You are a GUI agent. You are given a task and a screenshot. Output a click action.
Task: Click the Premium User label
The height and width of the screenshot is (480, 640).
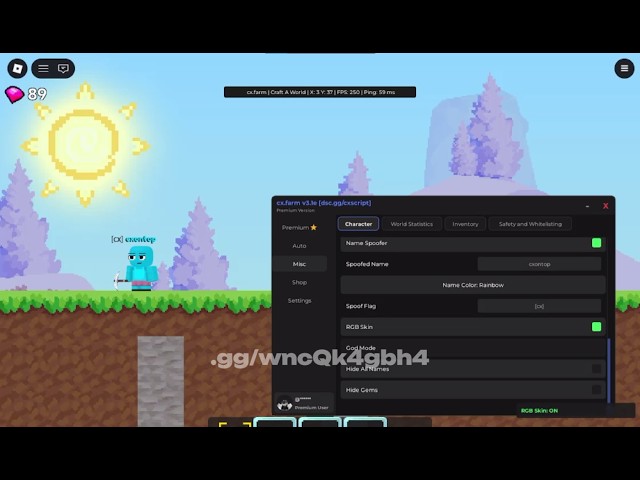[311, 408]
